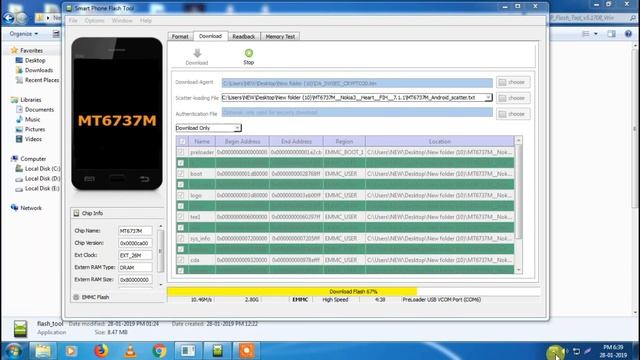
Task: Click choose button for Scatter-loading File
Action: point(513,98)
